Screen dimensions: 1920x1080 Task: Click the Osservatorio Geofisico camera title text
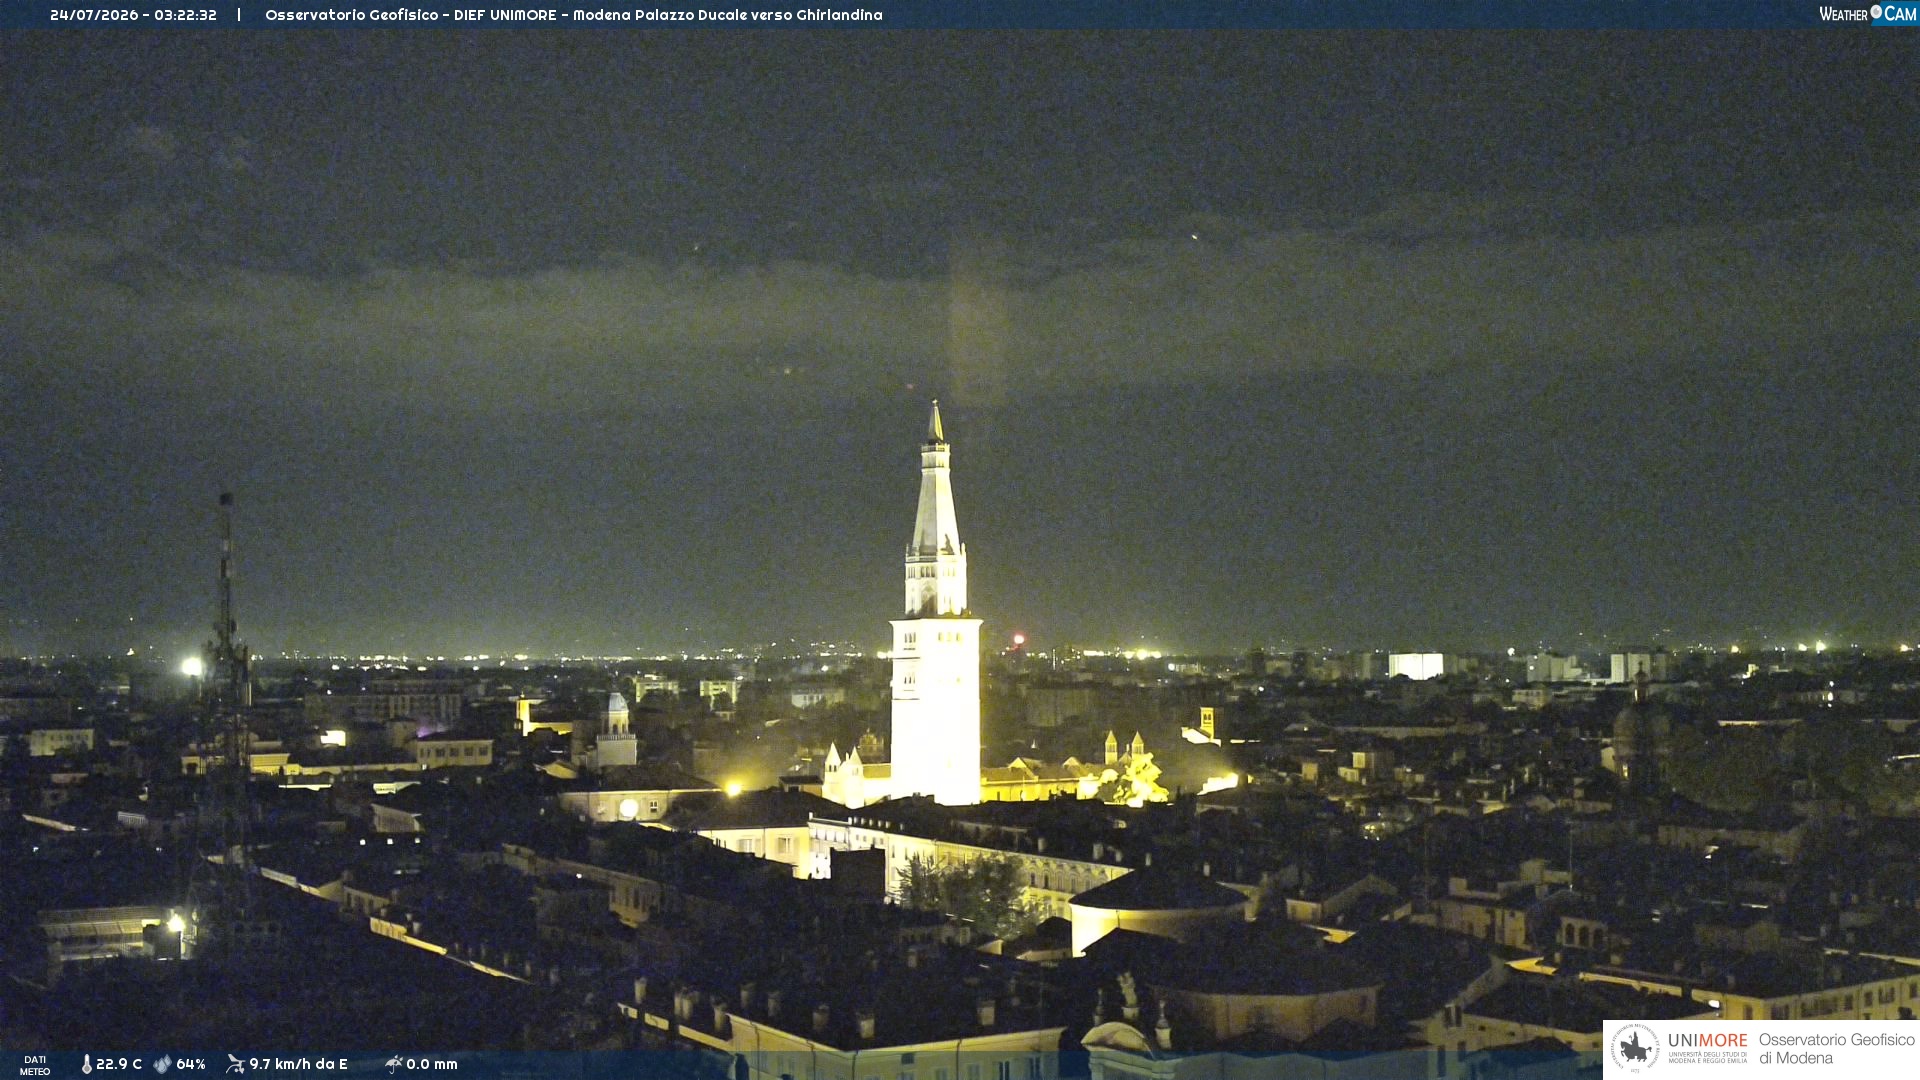pyautogui.click(x=573, y=15)
